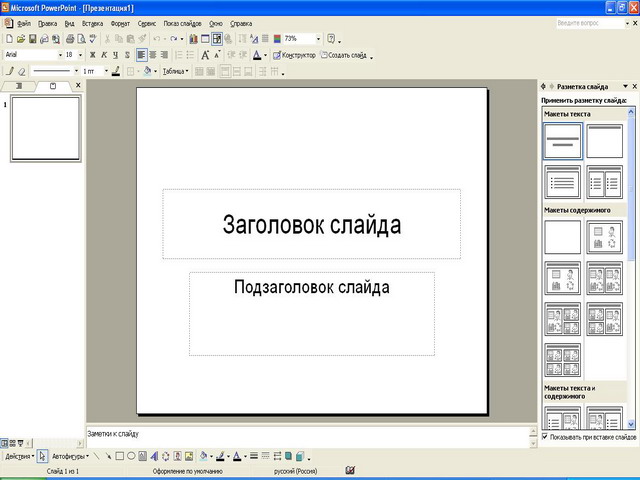
Task: Open the Действия dropdown menu
Action: point(20,456)
